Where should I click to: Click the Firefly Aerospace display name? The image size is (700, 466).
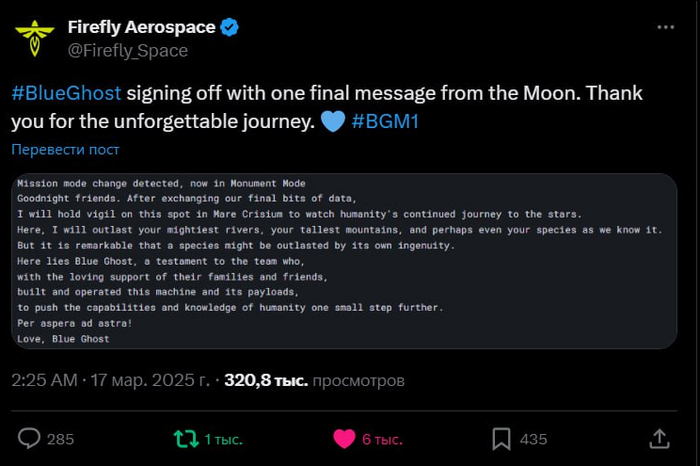[142, 27]
